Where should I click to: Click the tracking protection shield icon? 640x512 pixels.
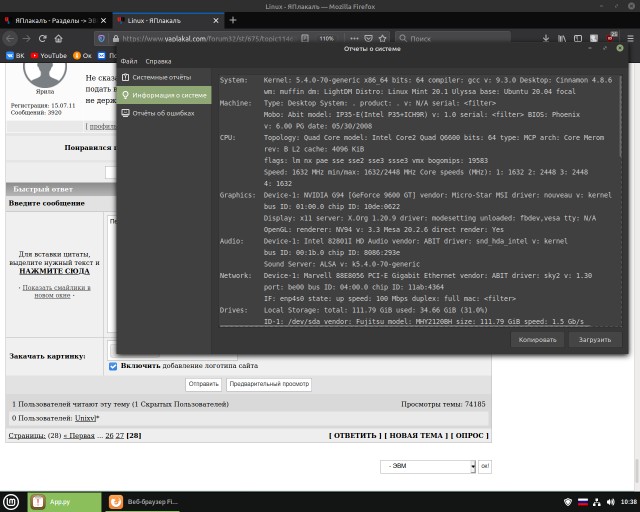102,38
